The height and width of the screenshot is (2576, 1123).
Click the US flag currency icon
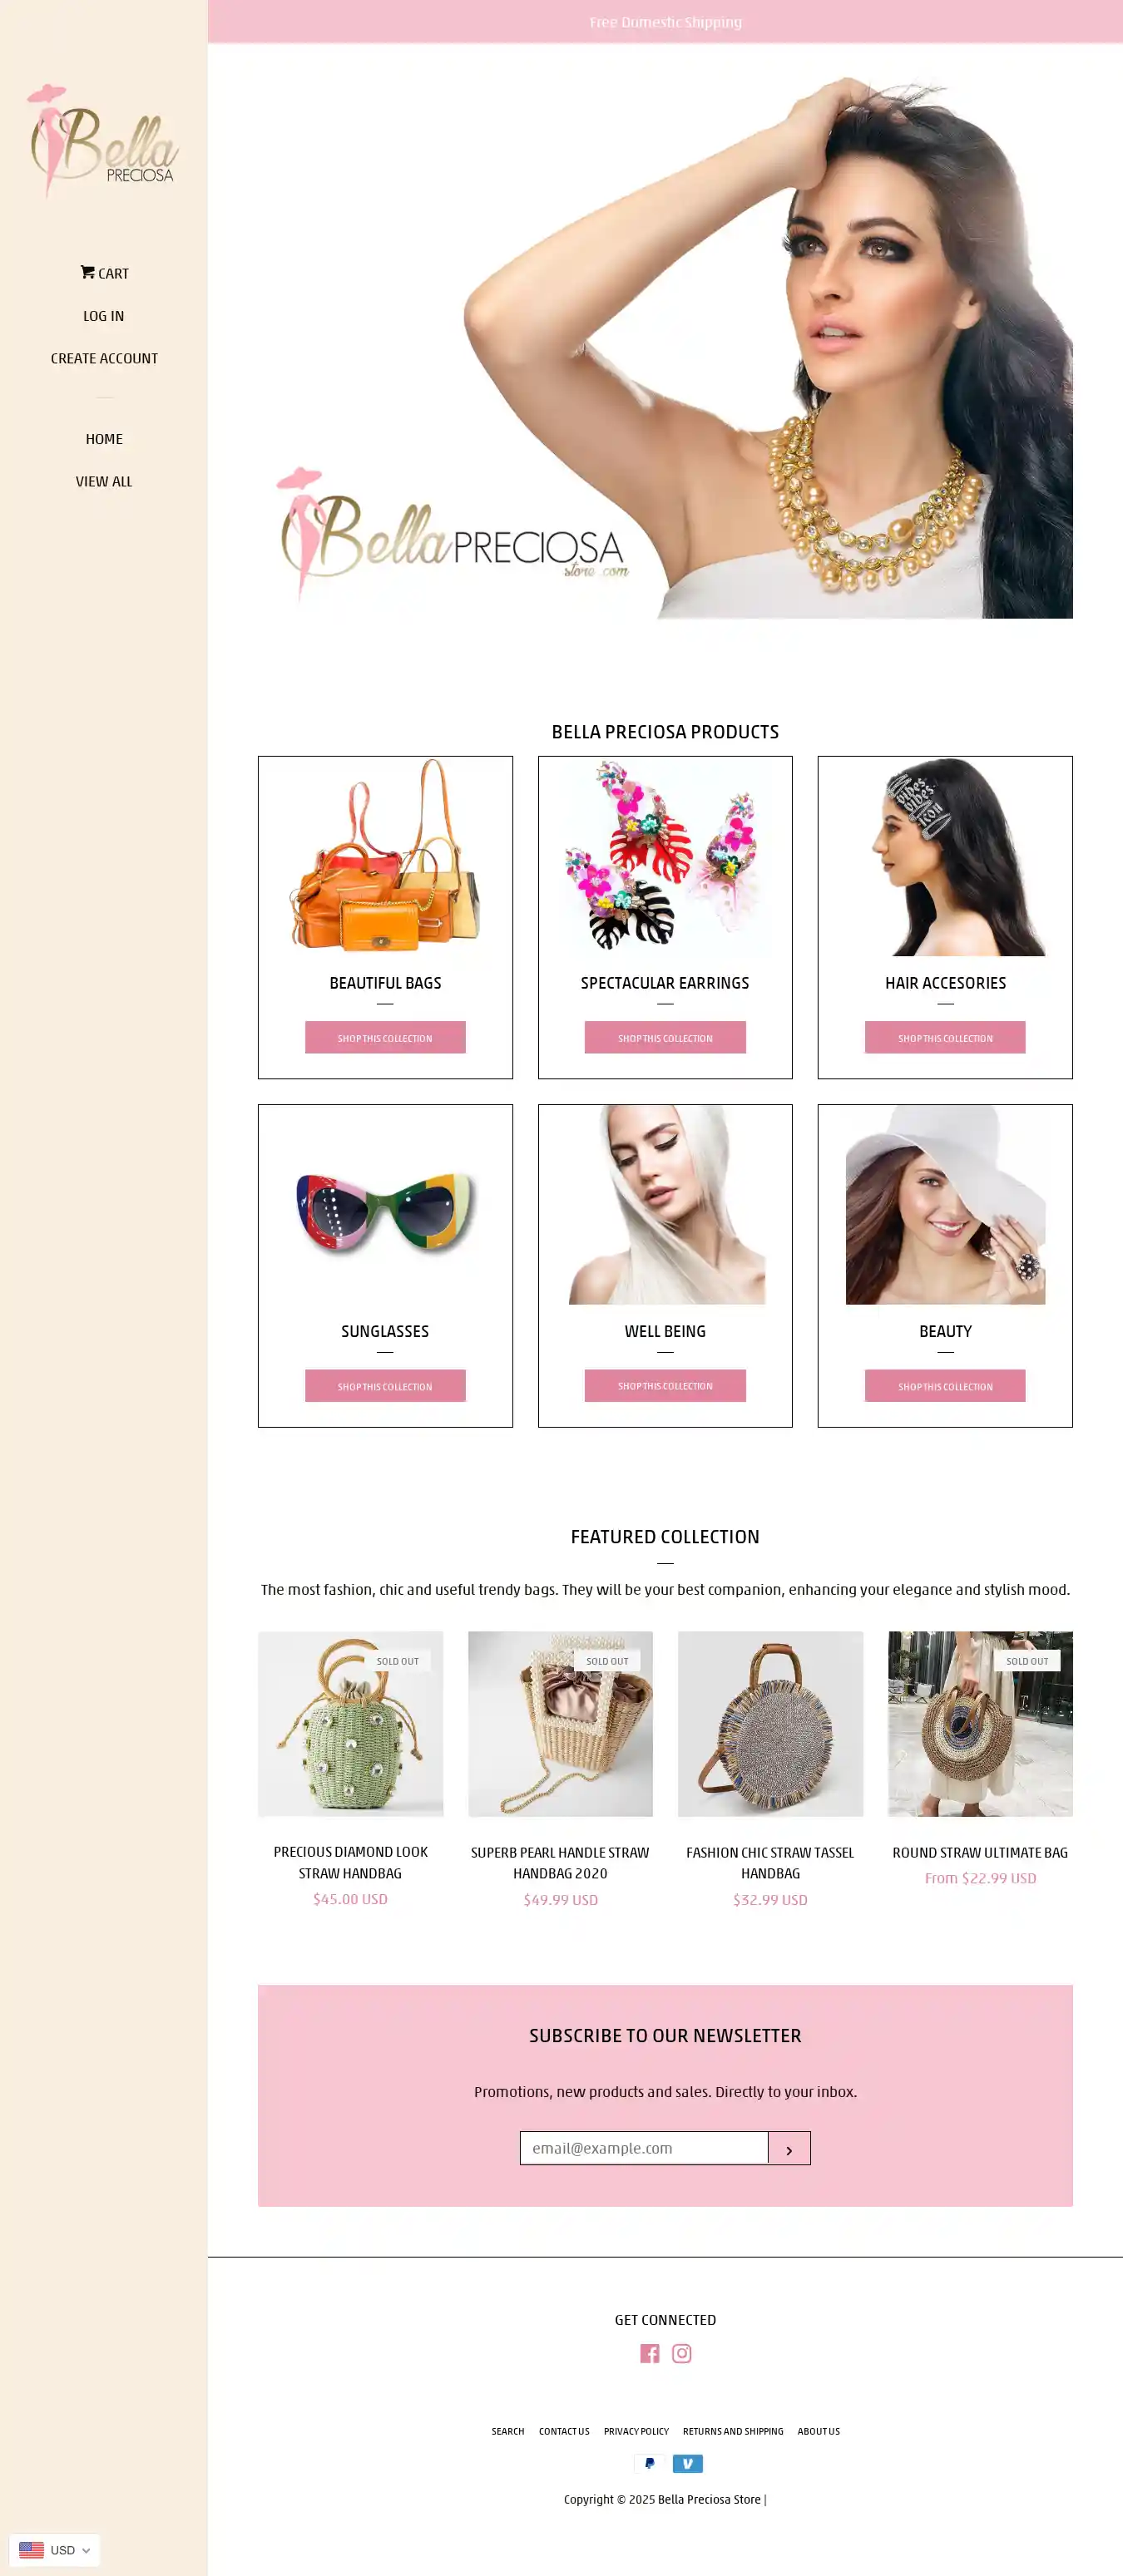point(32,2550)
